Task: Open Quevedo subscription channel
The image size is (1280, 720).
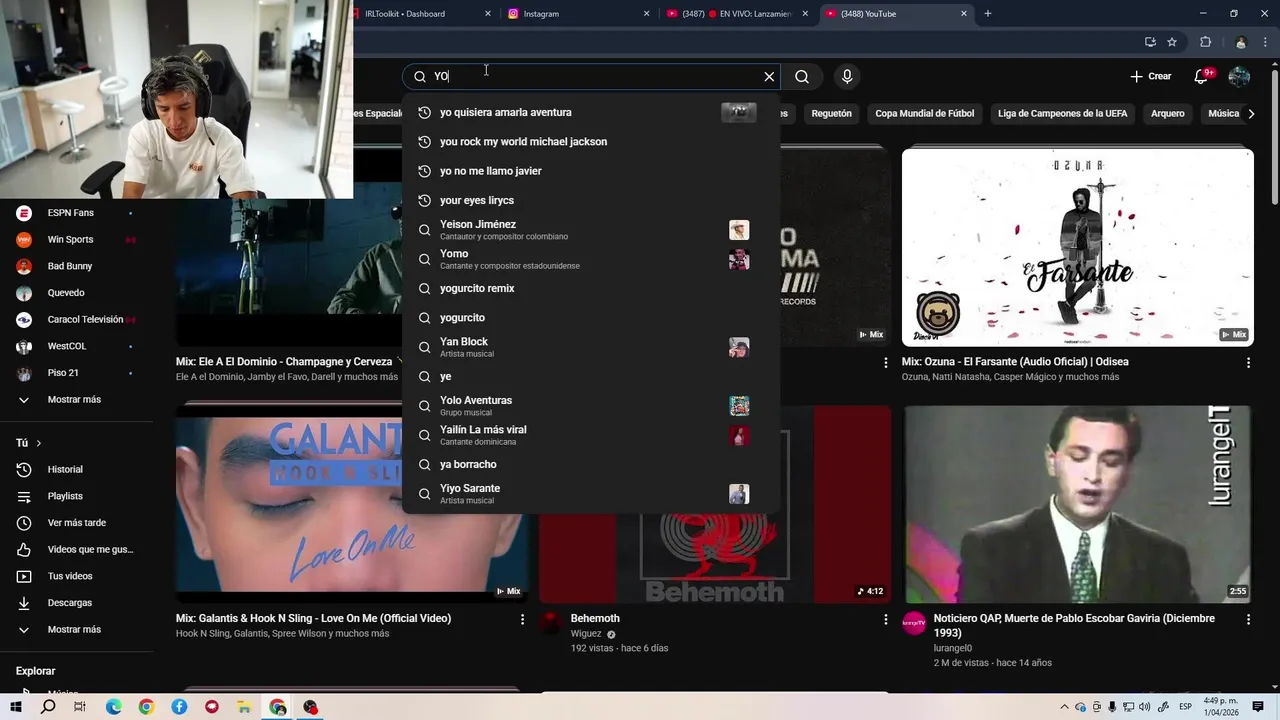Action: [x=75, y=293]
